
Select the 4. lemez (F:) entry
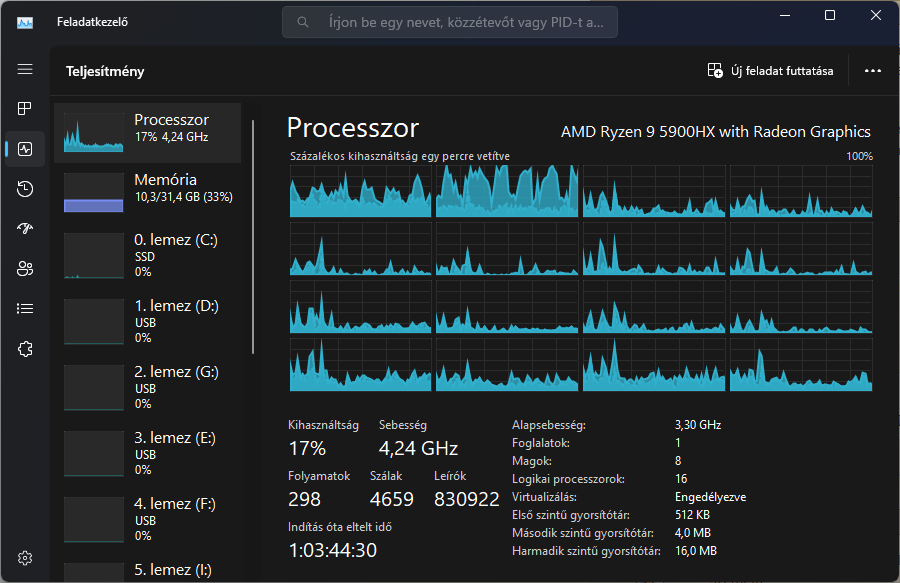[x=148, y=519]
